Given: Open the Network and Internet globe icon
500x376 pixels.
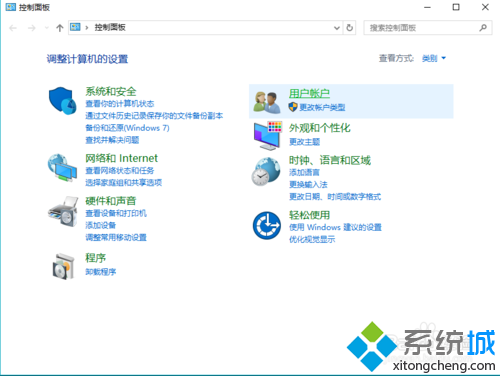Looking at the screenshot, I should click(62, 168).
